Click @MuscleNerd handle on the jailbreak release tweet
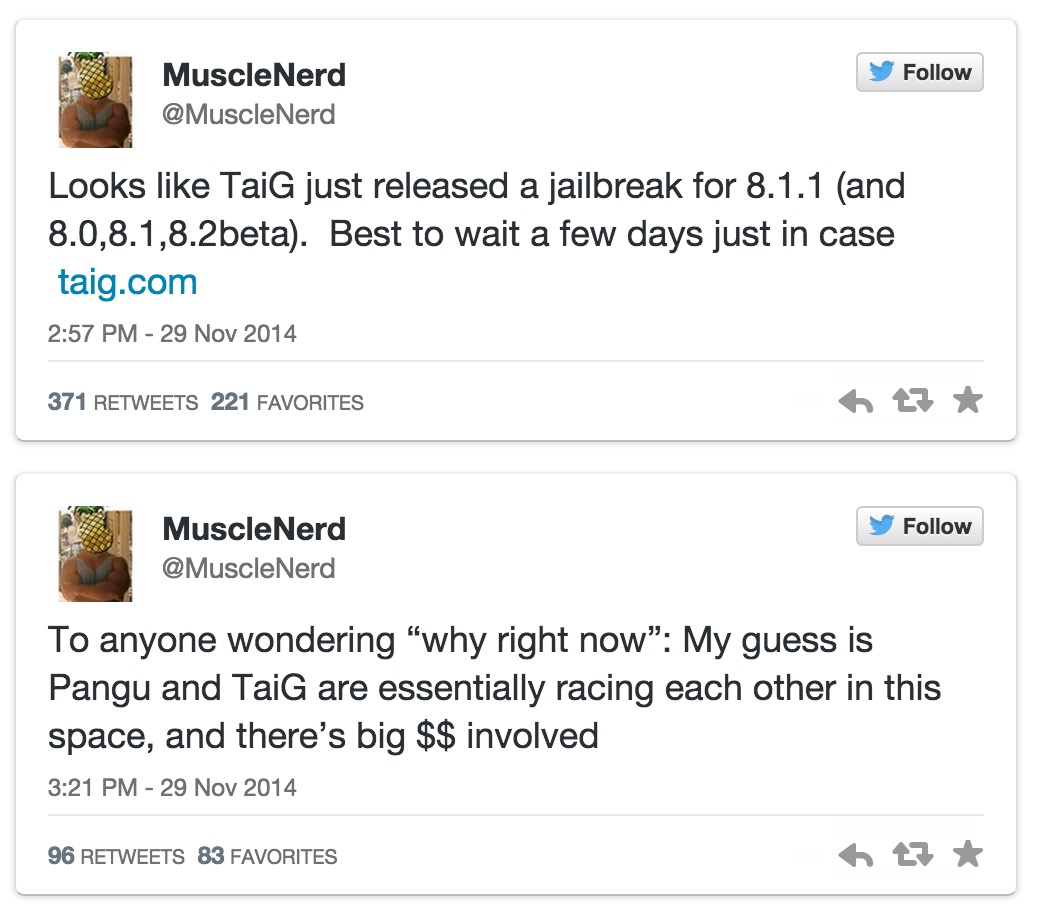The width and height of the screenshot is (1046, 914). pyautogui.click(x=249, y=115)
